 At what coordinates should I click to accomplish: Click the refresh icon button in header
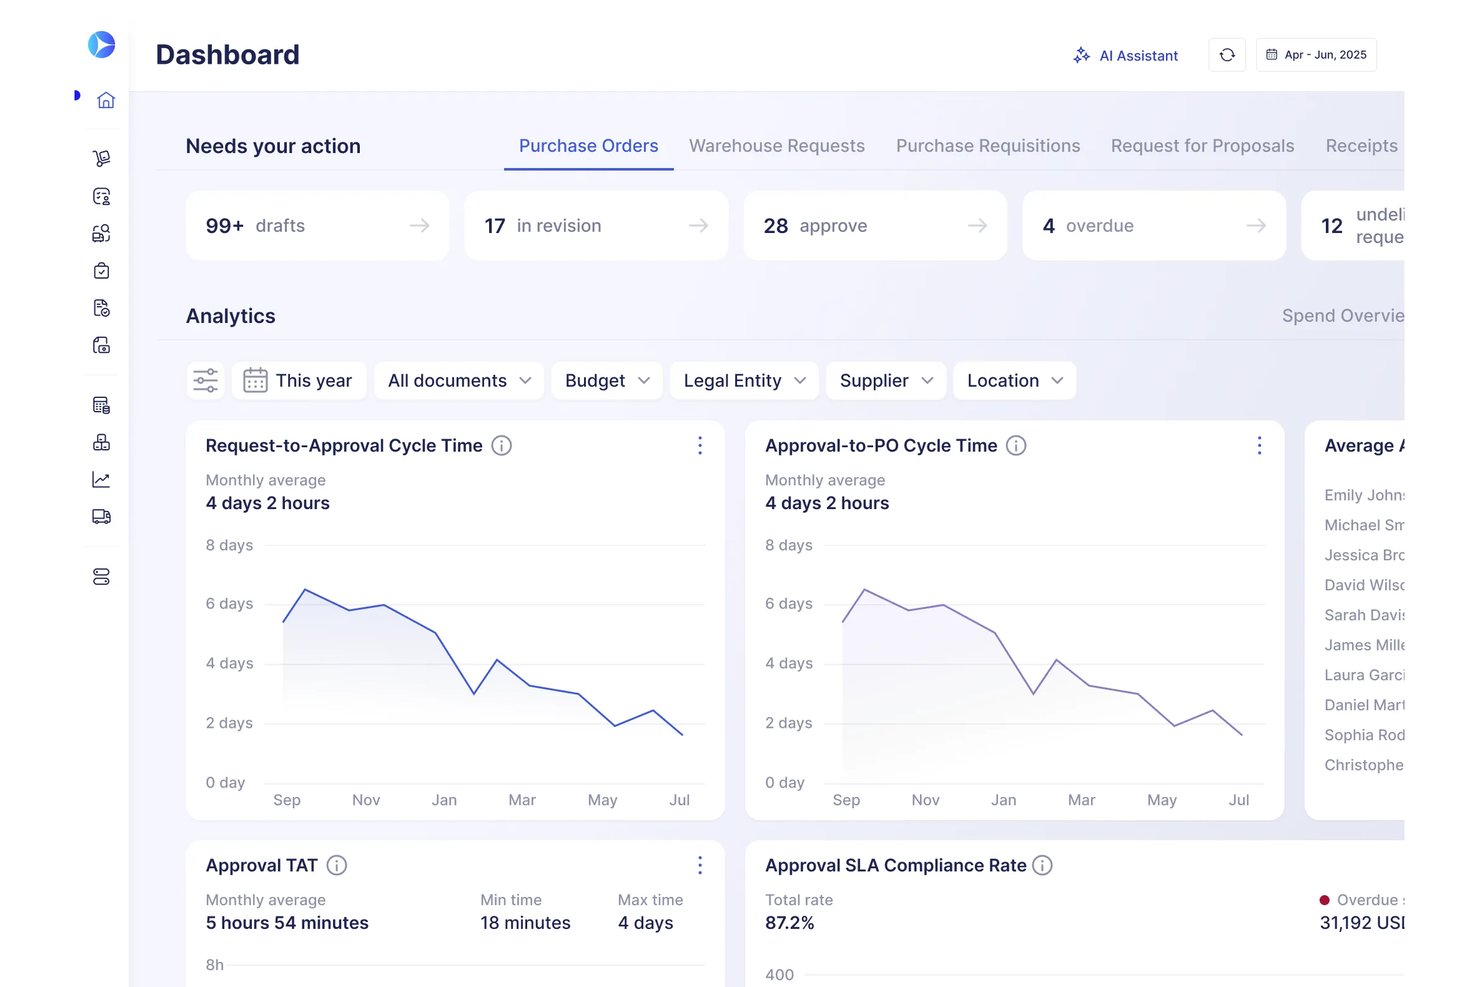pos(1227,55)
